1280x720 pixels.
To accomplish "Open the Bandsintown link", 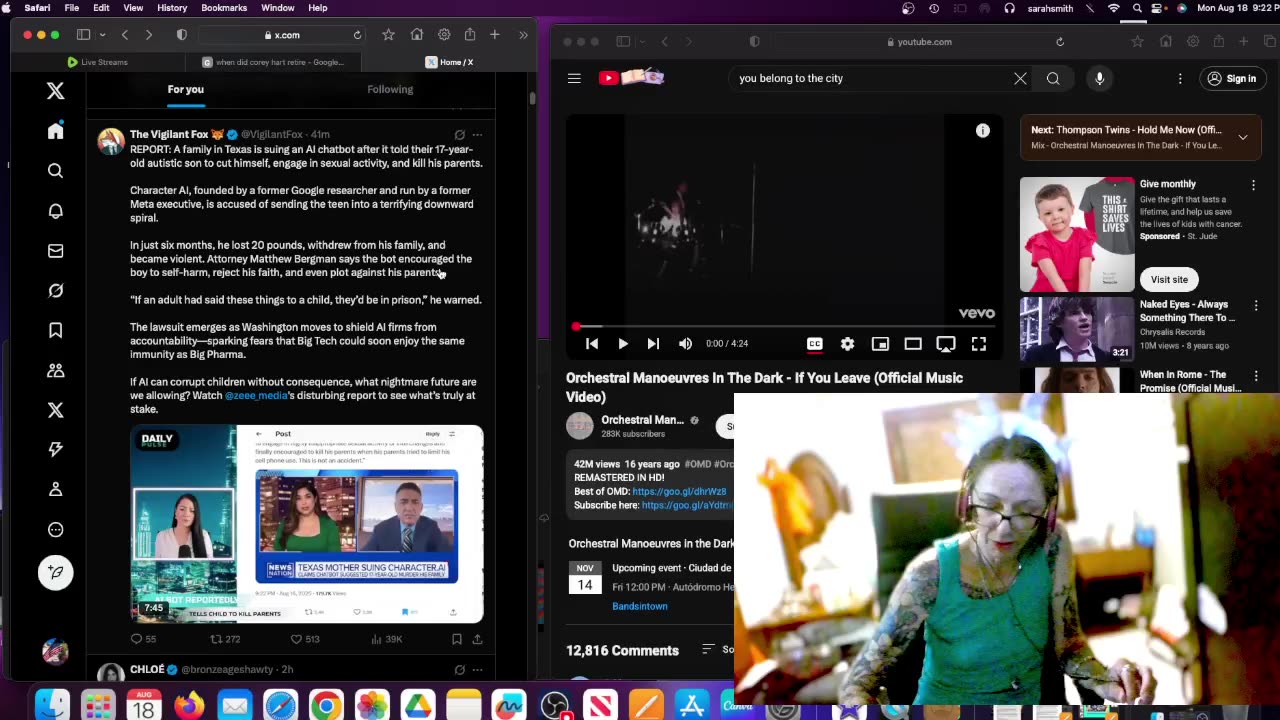I will [640, 606].
